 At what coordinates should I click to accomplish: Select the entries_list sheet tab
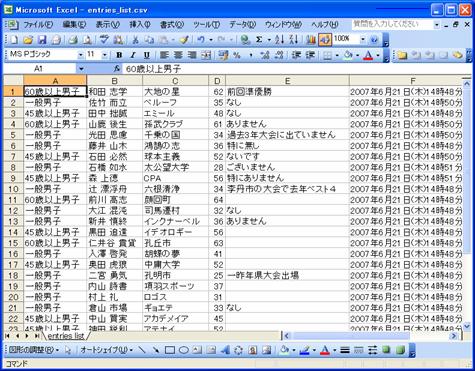click(66, 336)
